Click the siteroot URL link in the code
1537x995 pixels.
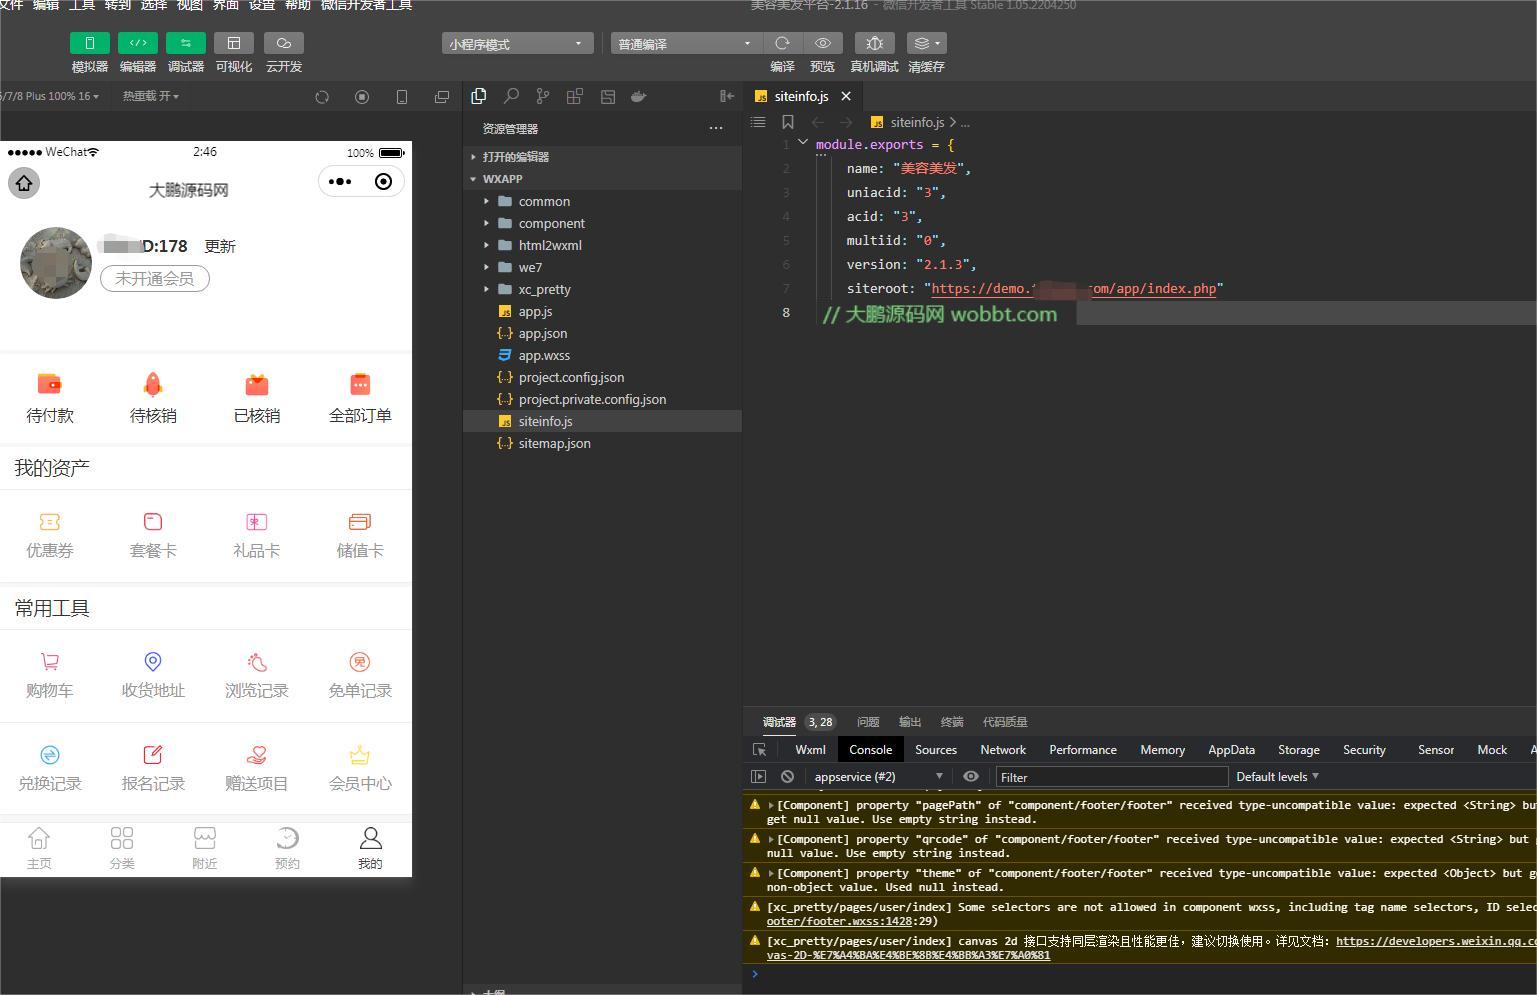(1074, 288)
